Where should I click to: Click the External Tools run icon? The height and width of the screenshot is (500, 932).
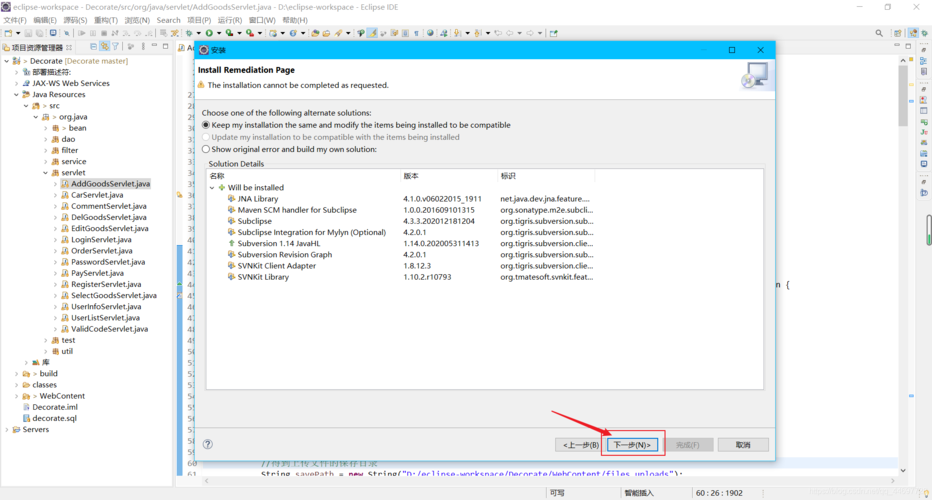(x=250, y=33)
